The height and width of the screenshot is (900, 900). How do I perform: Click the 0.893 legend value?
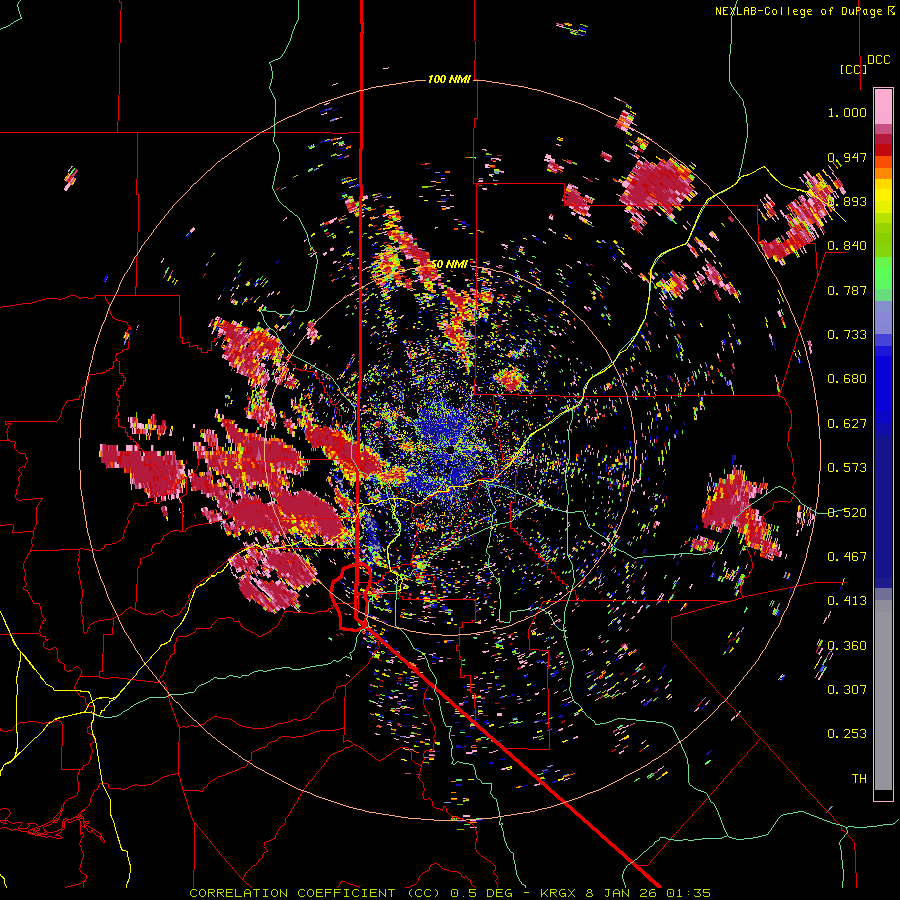point(847,201)
